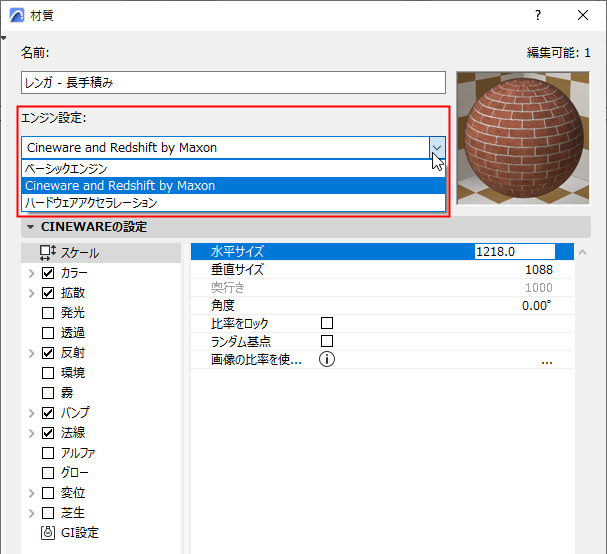Open GI設定 settings icon

click(48, 533)
